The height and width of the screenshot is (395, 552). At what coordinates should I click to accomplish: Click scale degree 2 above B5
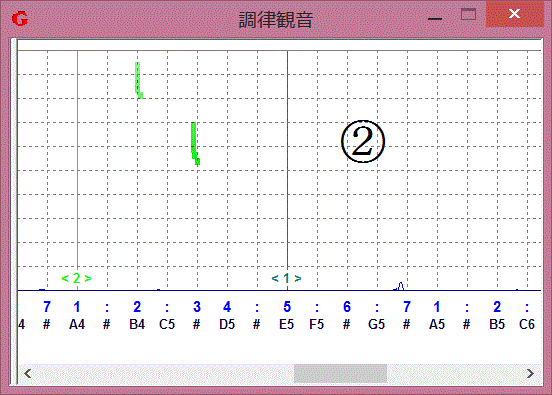tap(497, 307)
